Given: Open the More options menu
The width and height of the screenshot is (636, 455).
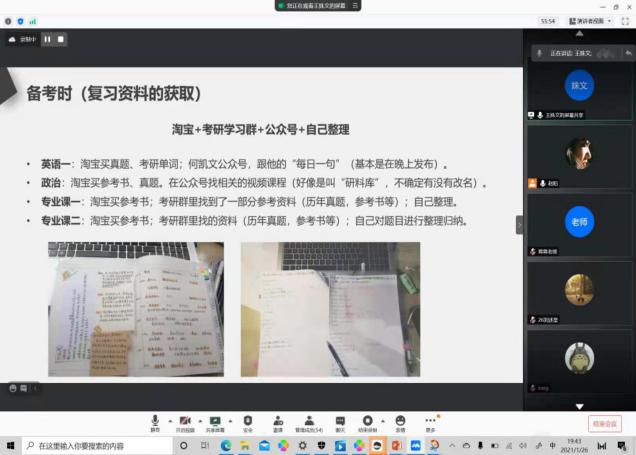Looking at the screenshot, I should coord(430,422).
